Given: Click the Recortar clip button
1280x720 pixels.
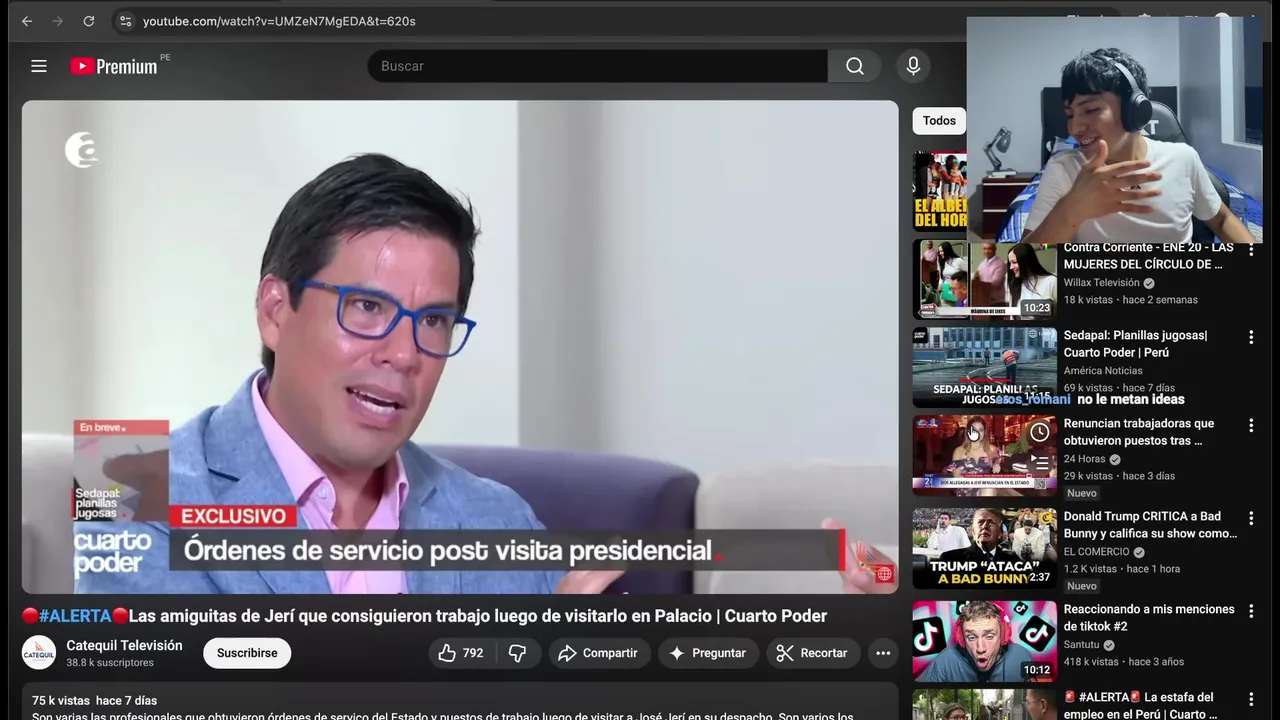Looking at the screenshot, I should (812, 653).
